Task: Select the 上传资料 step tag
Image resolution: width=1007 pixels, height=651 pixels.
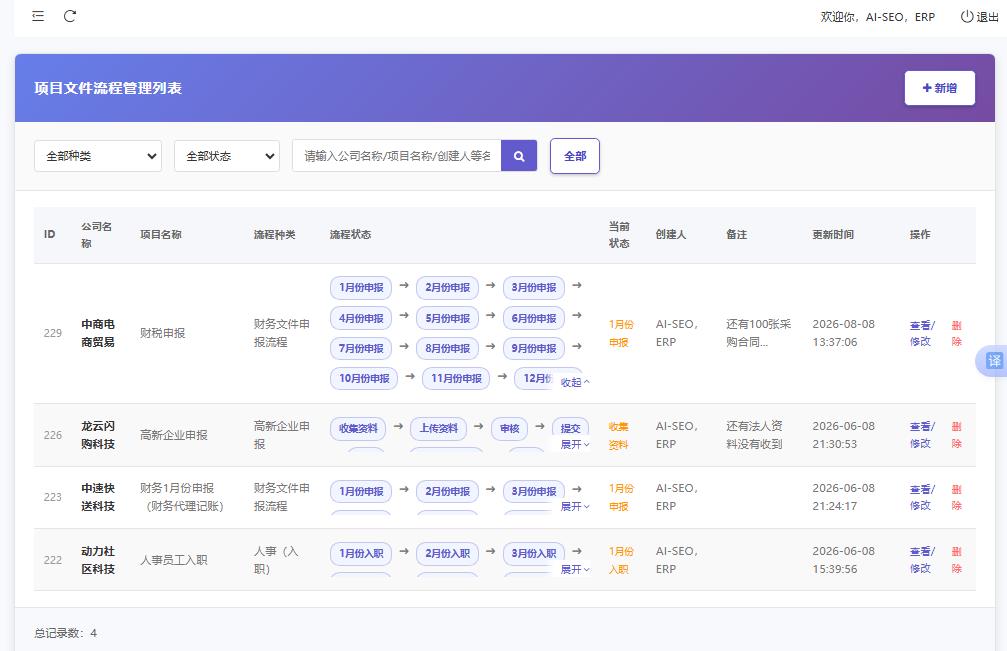Action: coord(439,428)
